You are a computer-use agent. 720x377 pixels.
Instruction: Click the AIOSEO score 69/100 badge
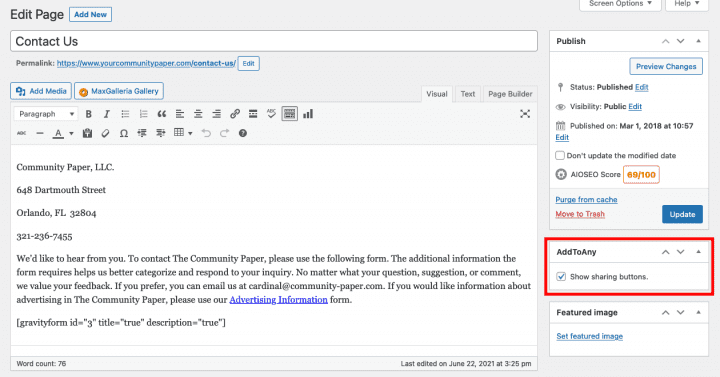(641, 174)
